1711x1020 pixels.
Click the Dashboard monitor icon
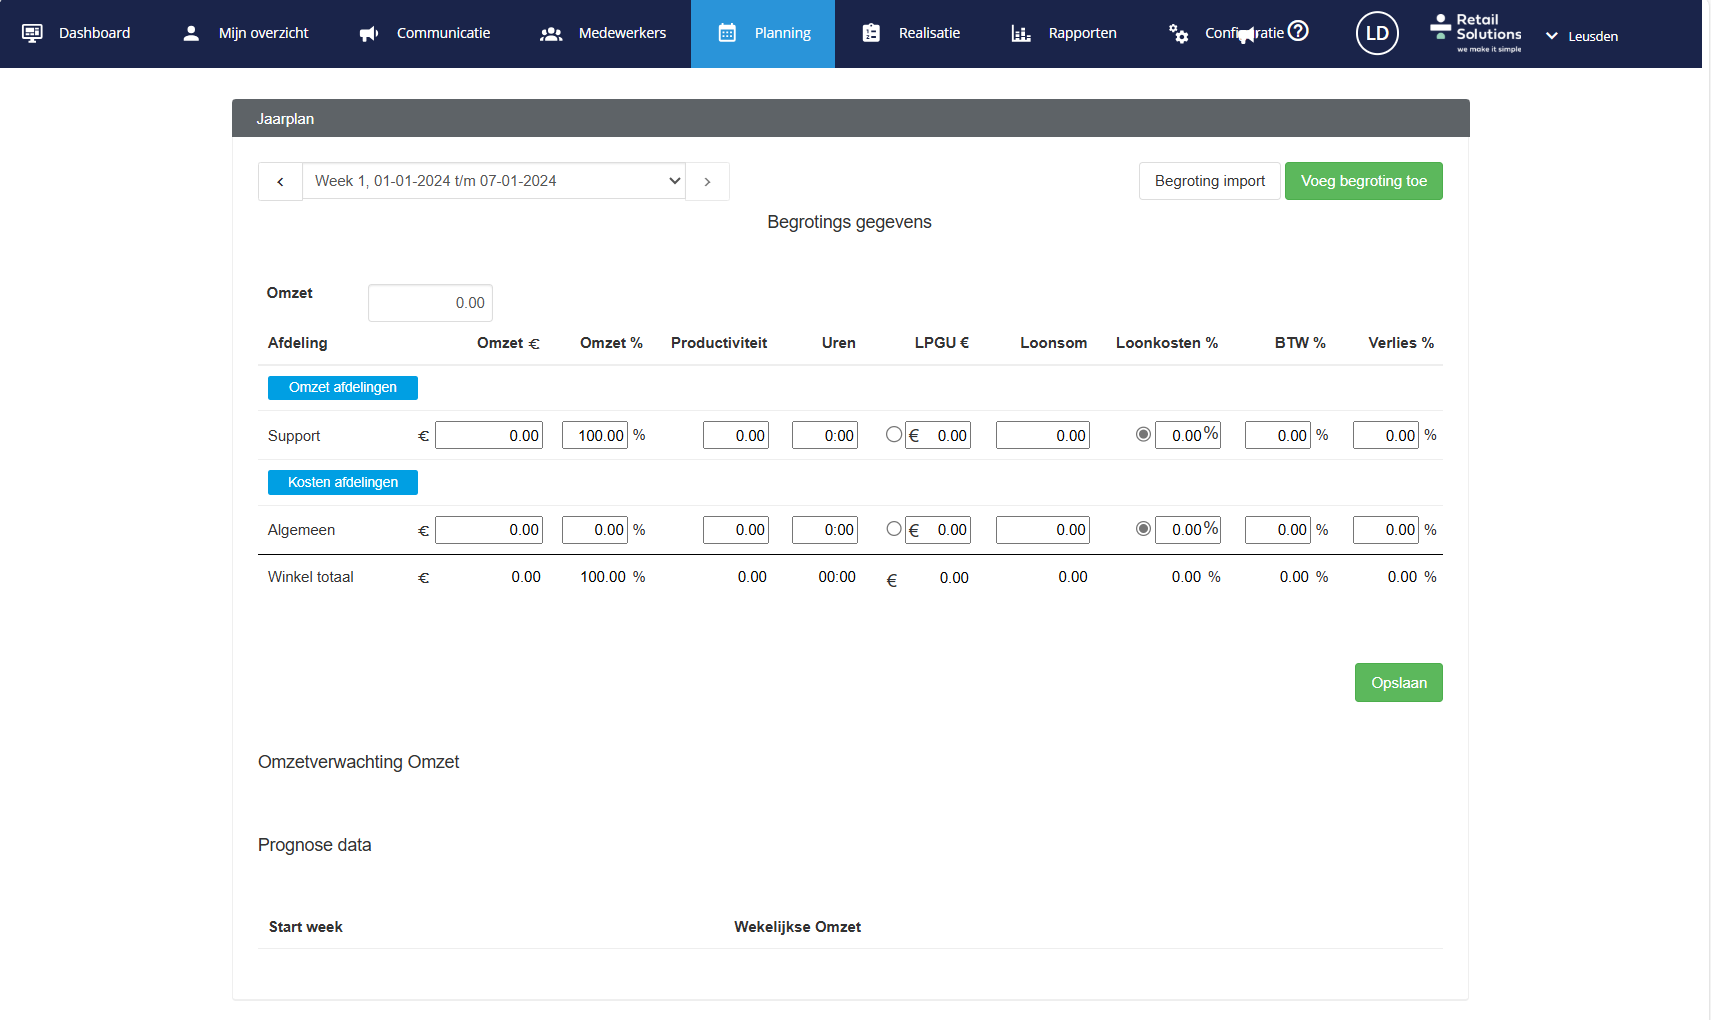32,33
